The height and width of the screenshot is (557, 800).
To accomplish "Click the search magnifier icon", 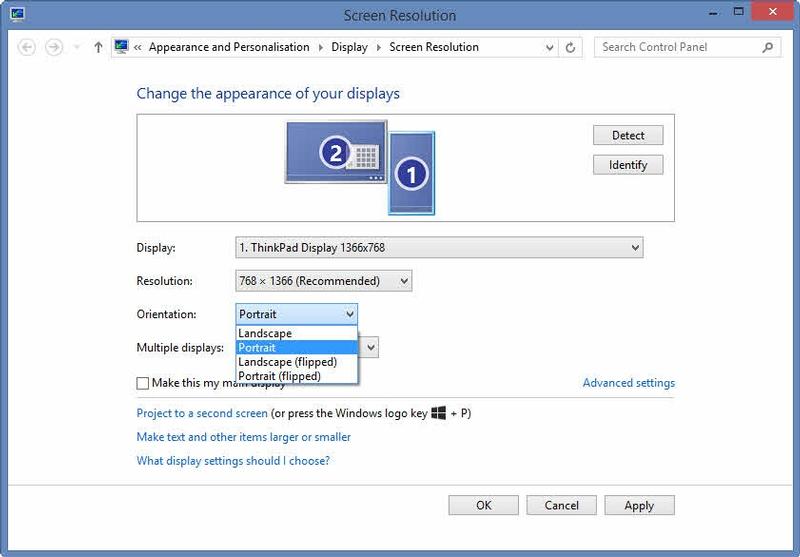I will (x=768, y=47).
